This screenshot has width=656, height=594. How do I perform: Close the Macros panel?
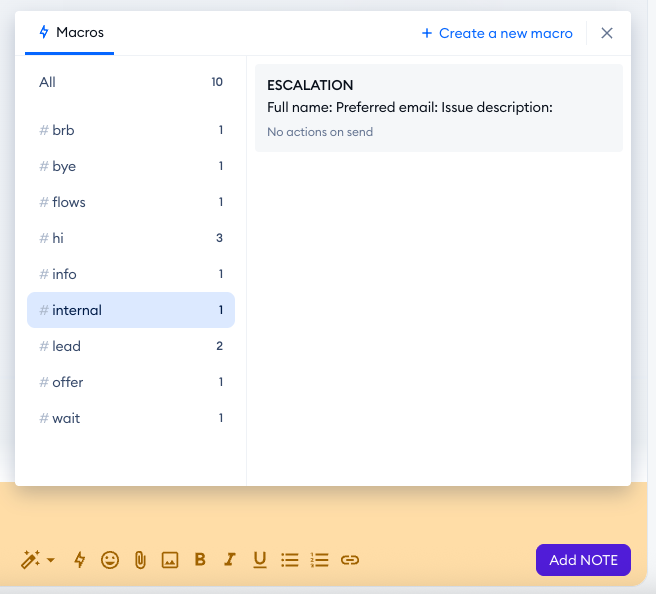pyautogui.click(x=607, y=33)
